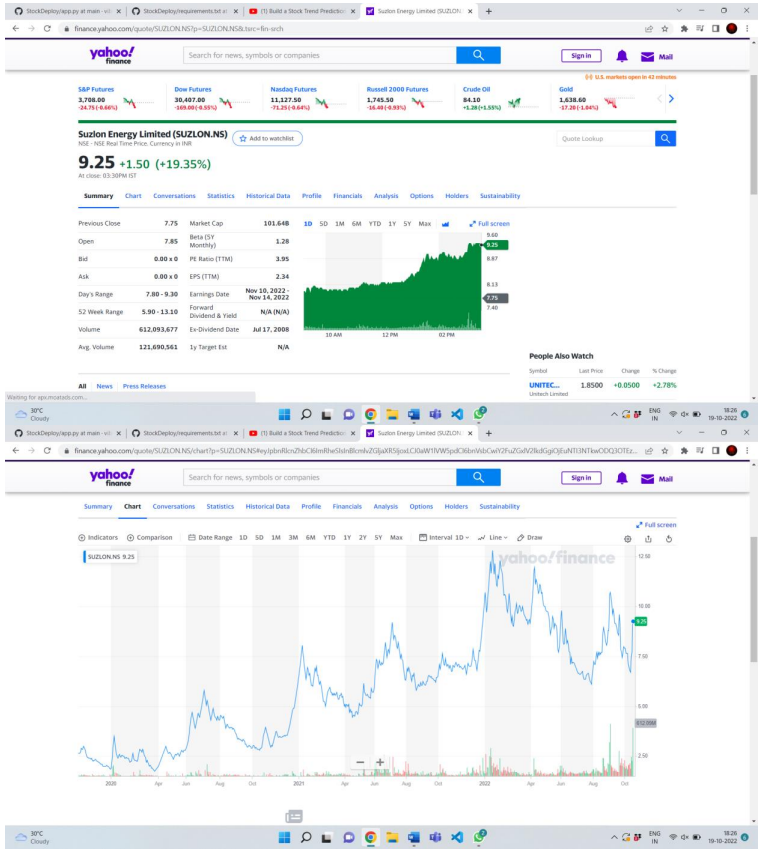This screenshot has height=850, width=759.
Task: Open the Crude Oil ticker link
Action: [476, 89]
